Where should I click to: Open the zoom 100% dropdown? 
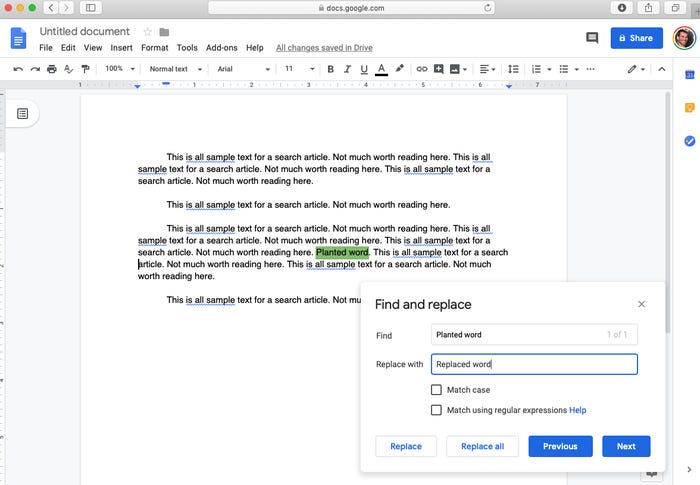[120, 69]
